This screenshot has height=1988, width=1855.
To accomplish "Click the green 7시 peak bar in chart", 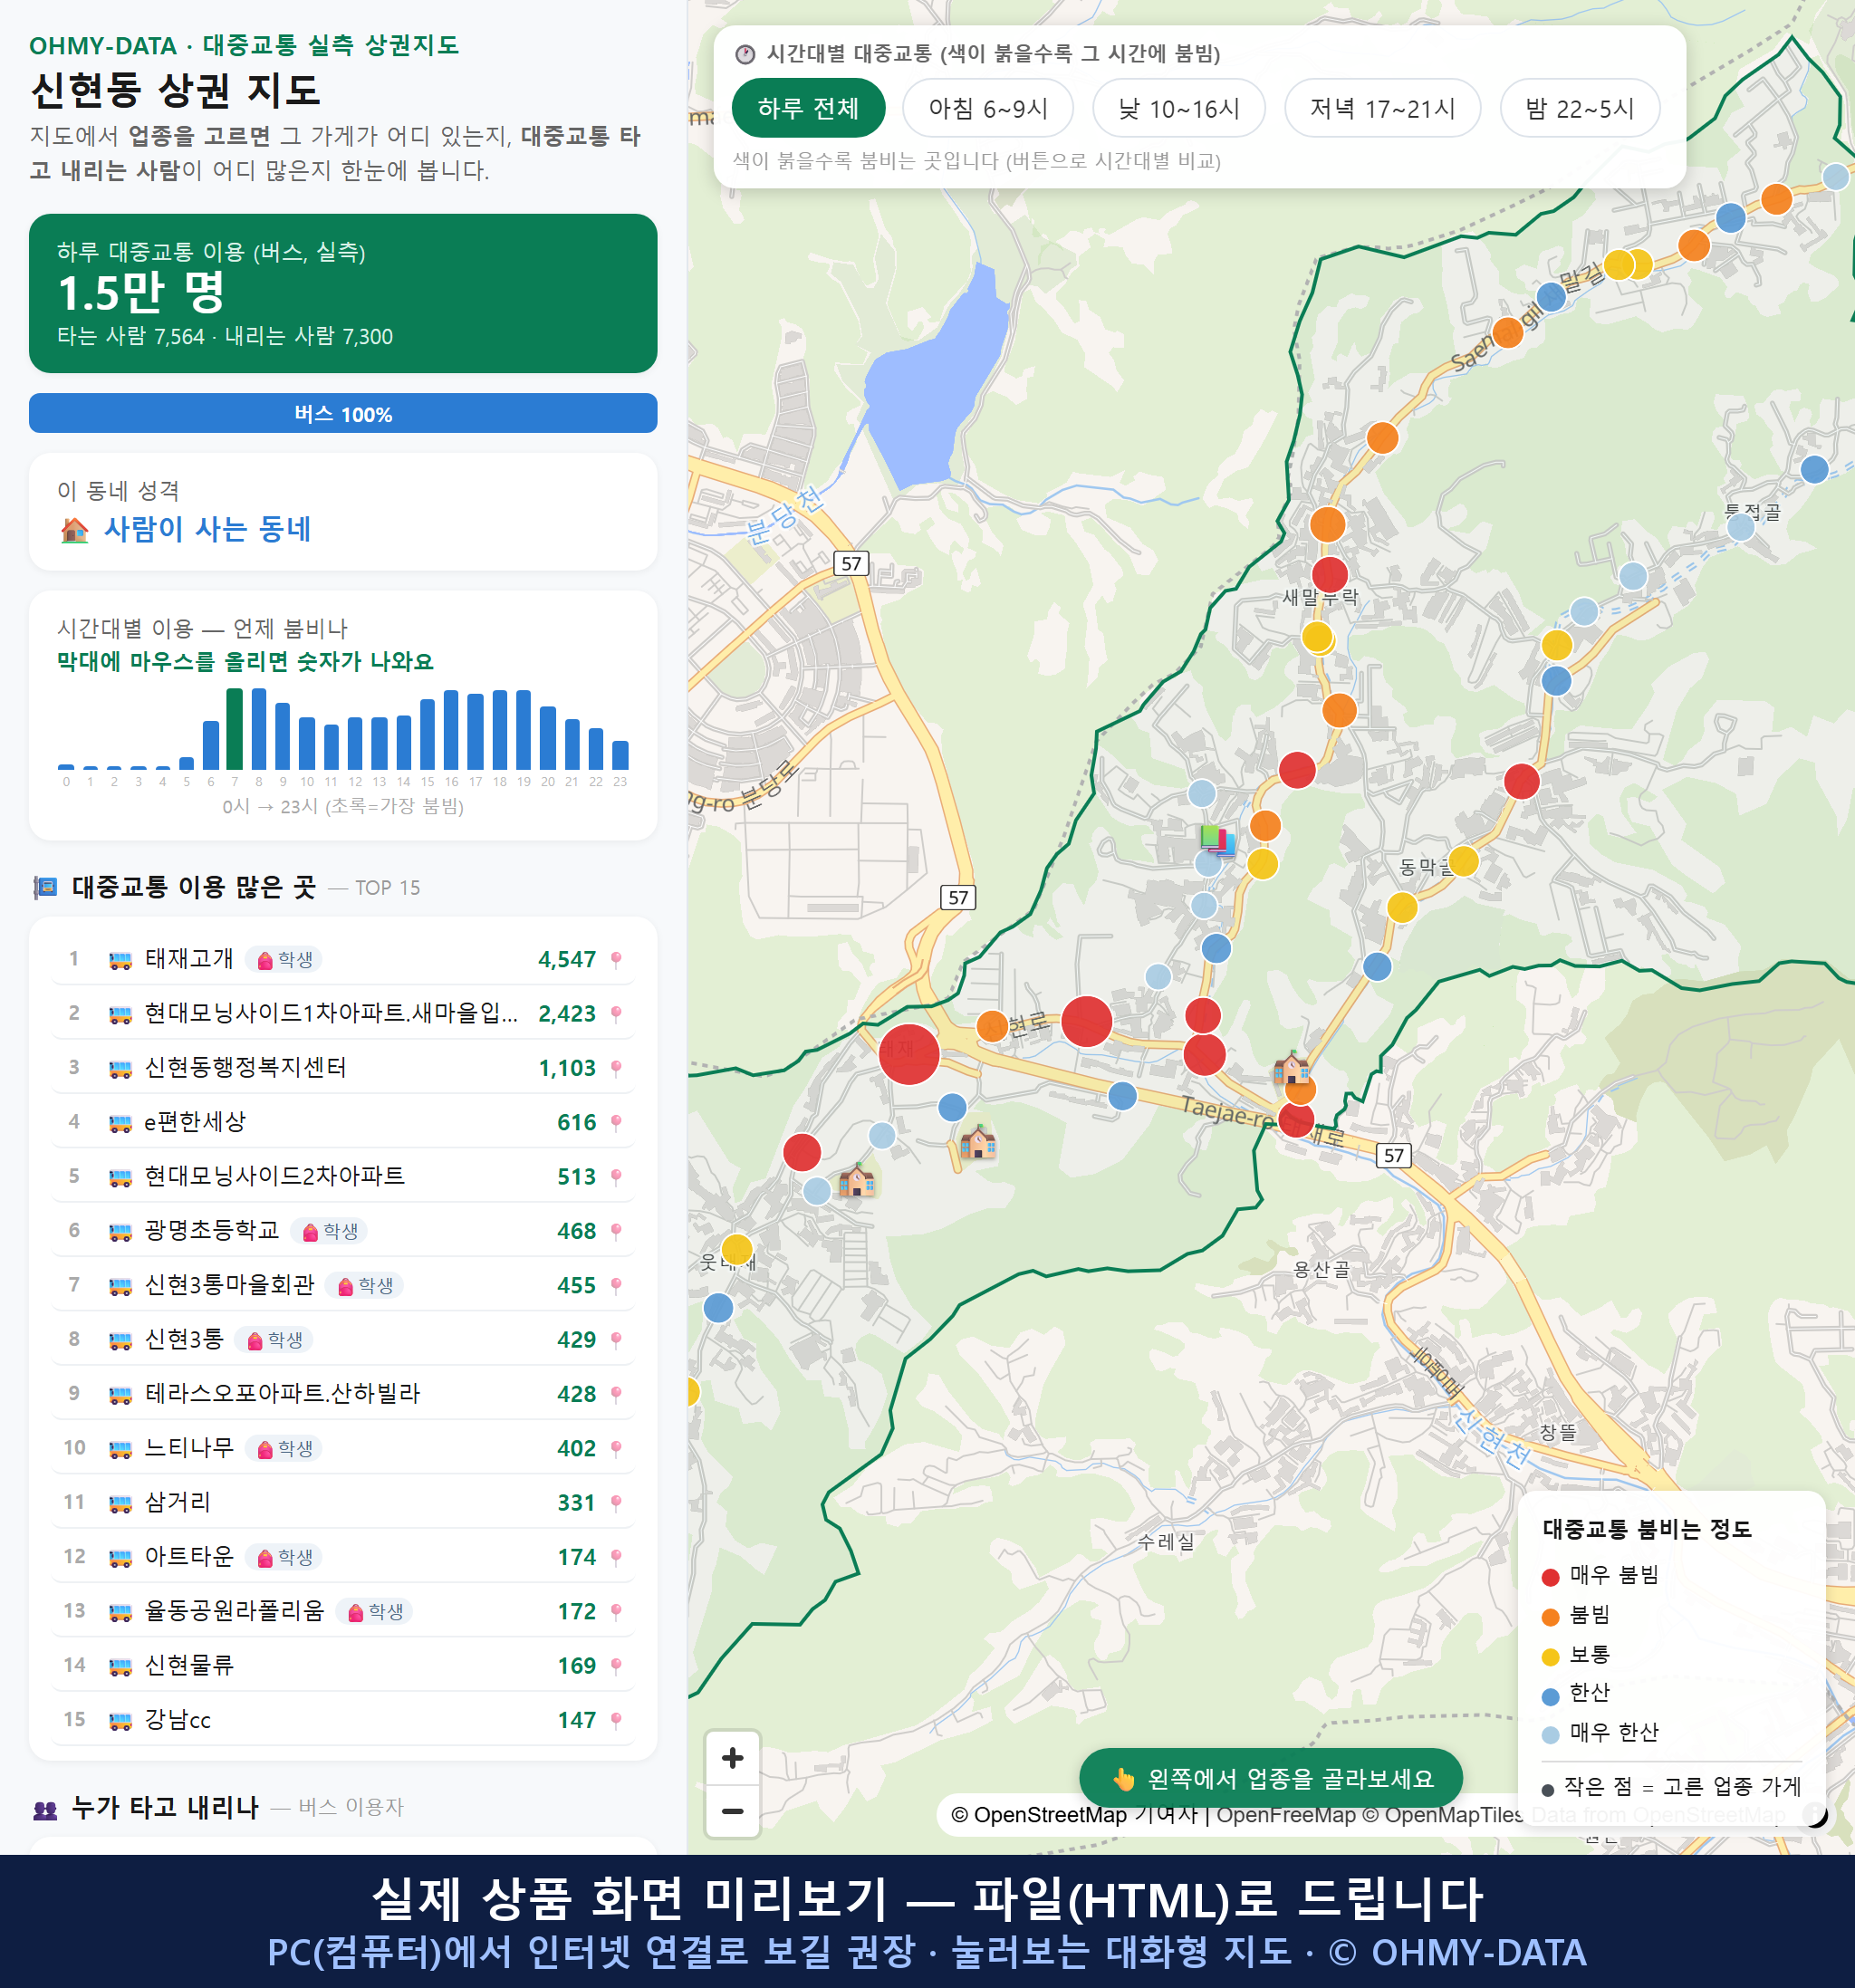I will pyautogui.click(x=234, y=729).
